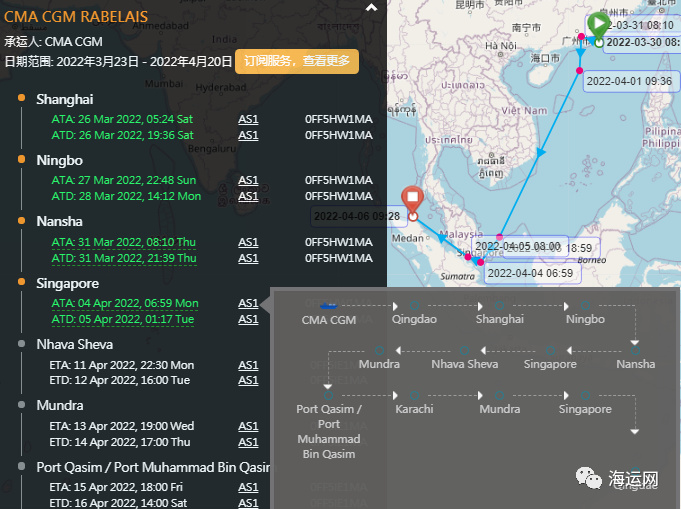Select the red stop marker near Medan
This screenshot has height=509, width=681.
(413, 201)
